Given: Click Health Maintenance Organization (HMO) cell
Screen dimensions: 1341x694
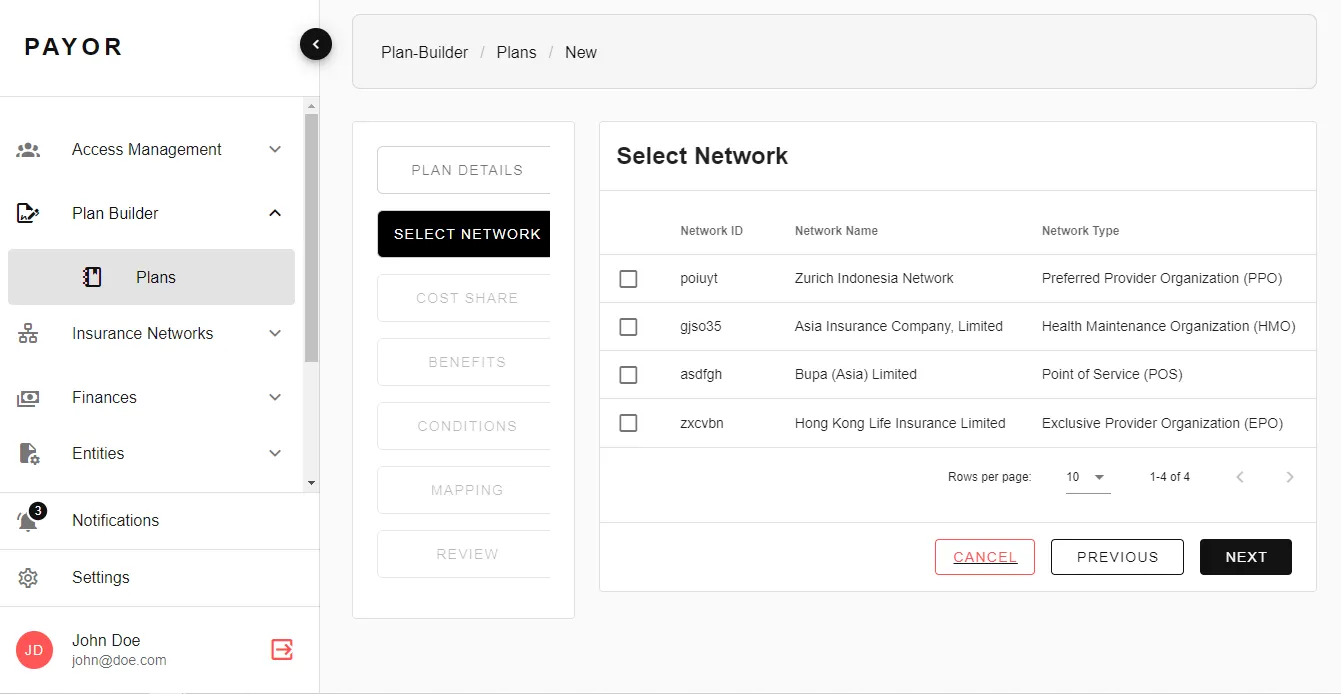Looking at the screenshot, I should [x=1169, y=327].
